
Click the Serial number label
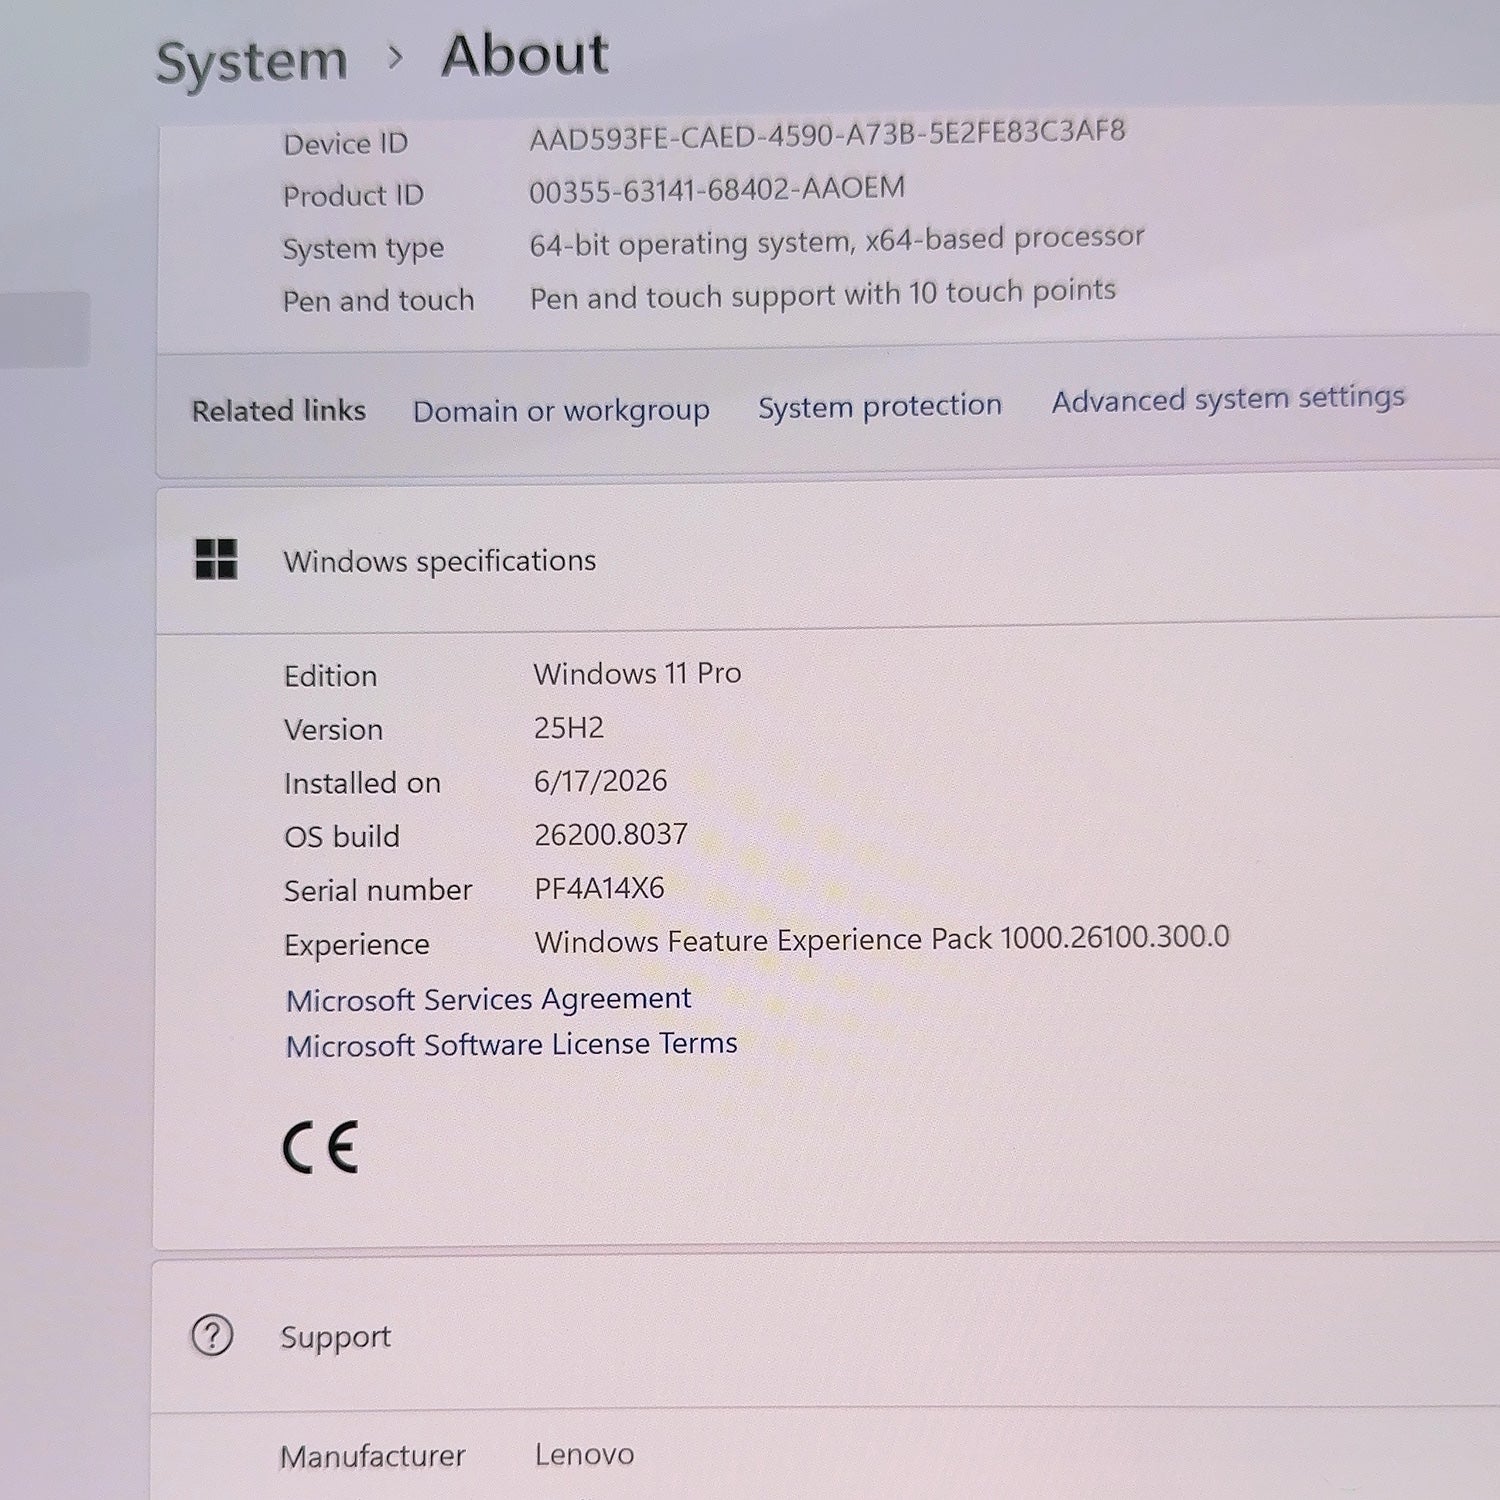[x=378, y=890]
